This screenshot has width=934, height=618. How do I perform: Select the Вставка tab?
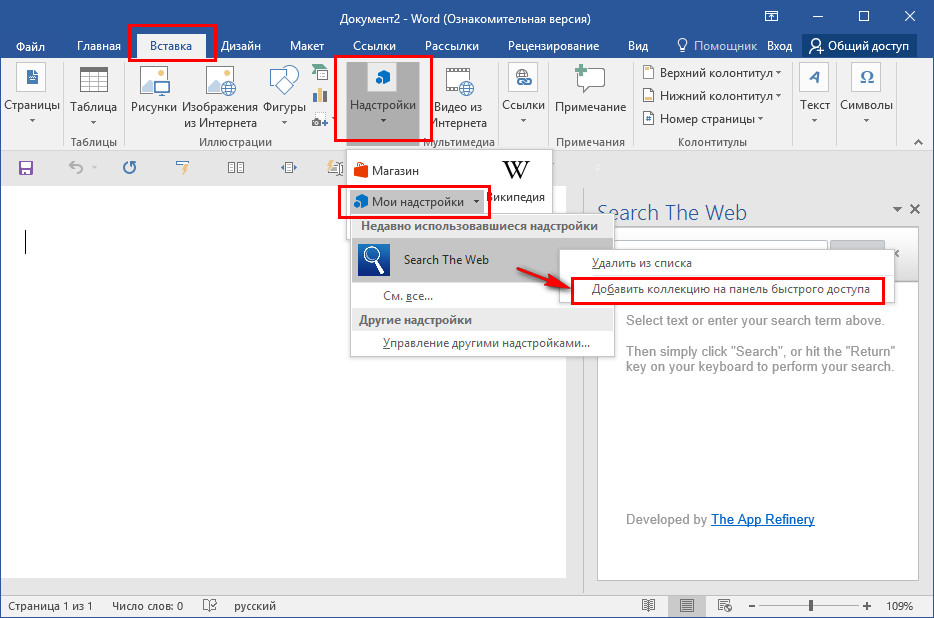171,46
